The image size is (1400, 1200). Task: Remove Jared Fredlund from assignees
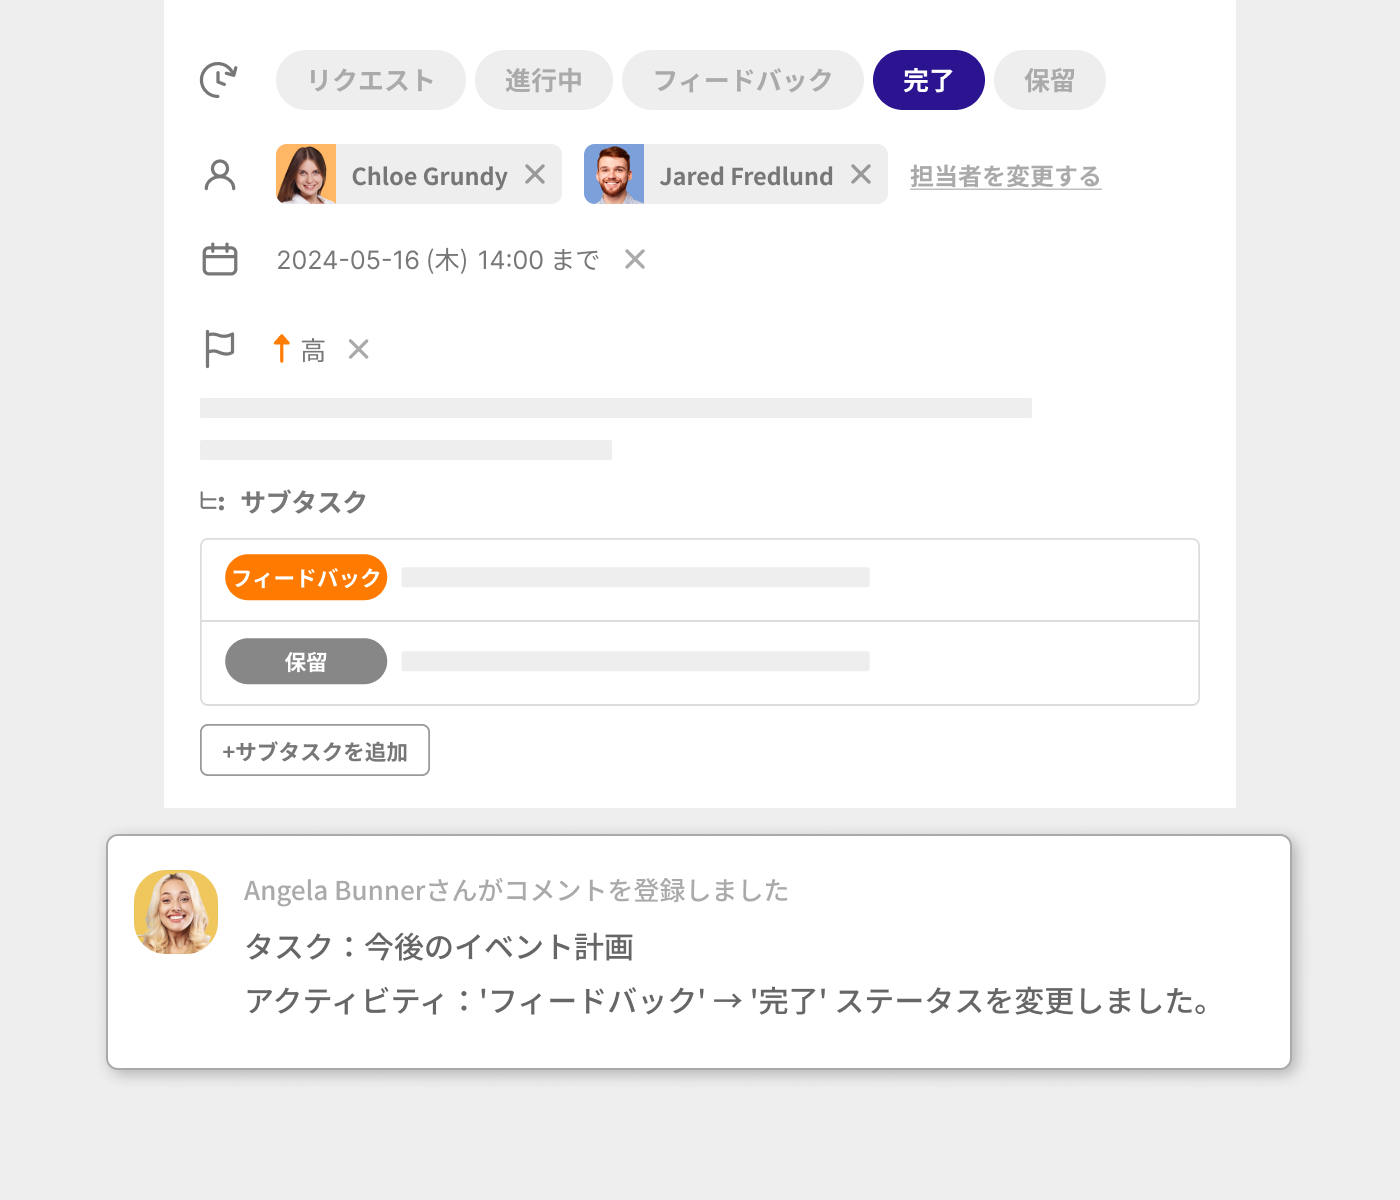[x=861, y=175]
